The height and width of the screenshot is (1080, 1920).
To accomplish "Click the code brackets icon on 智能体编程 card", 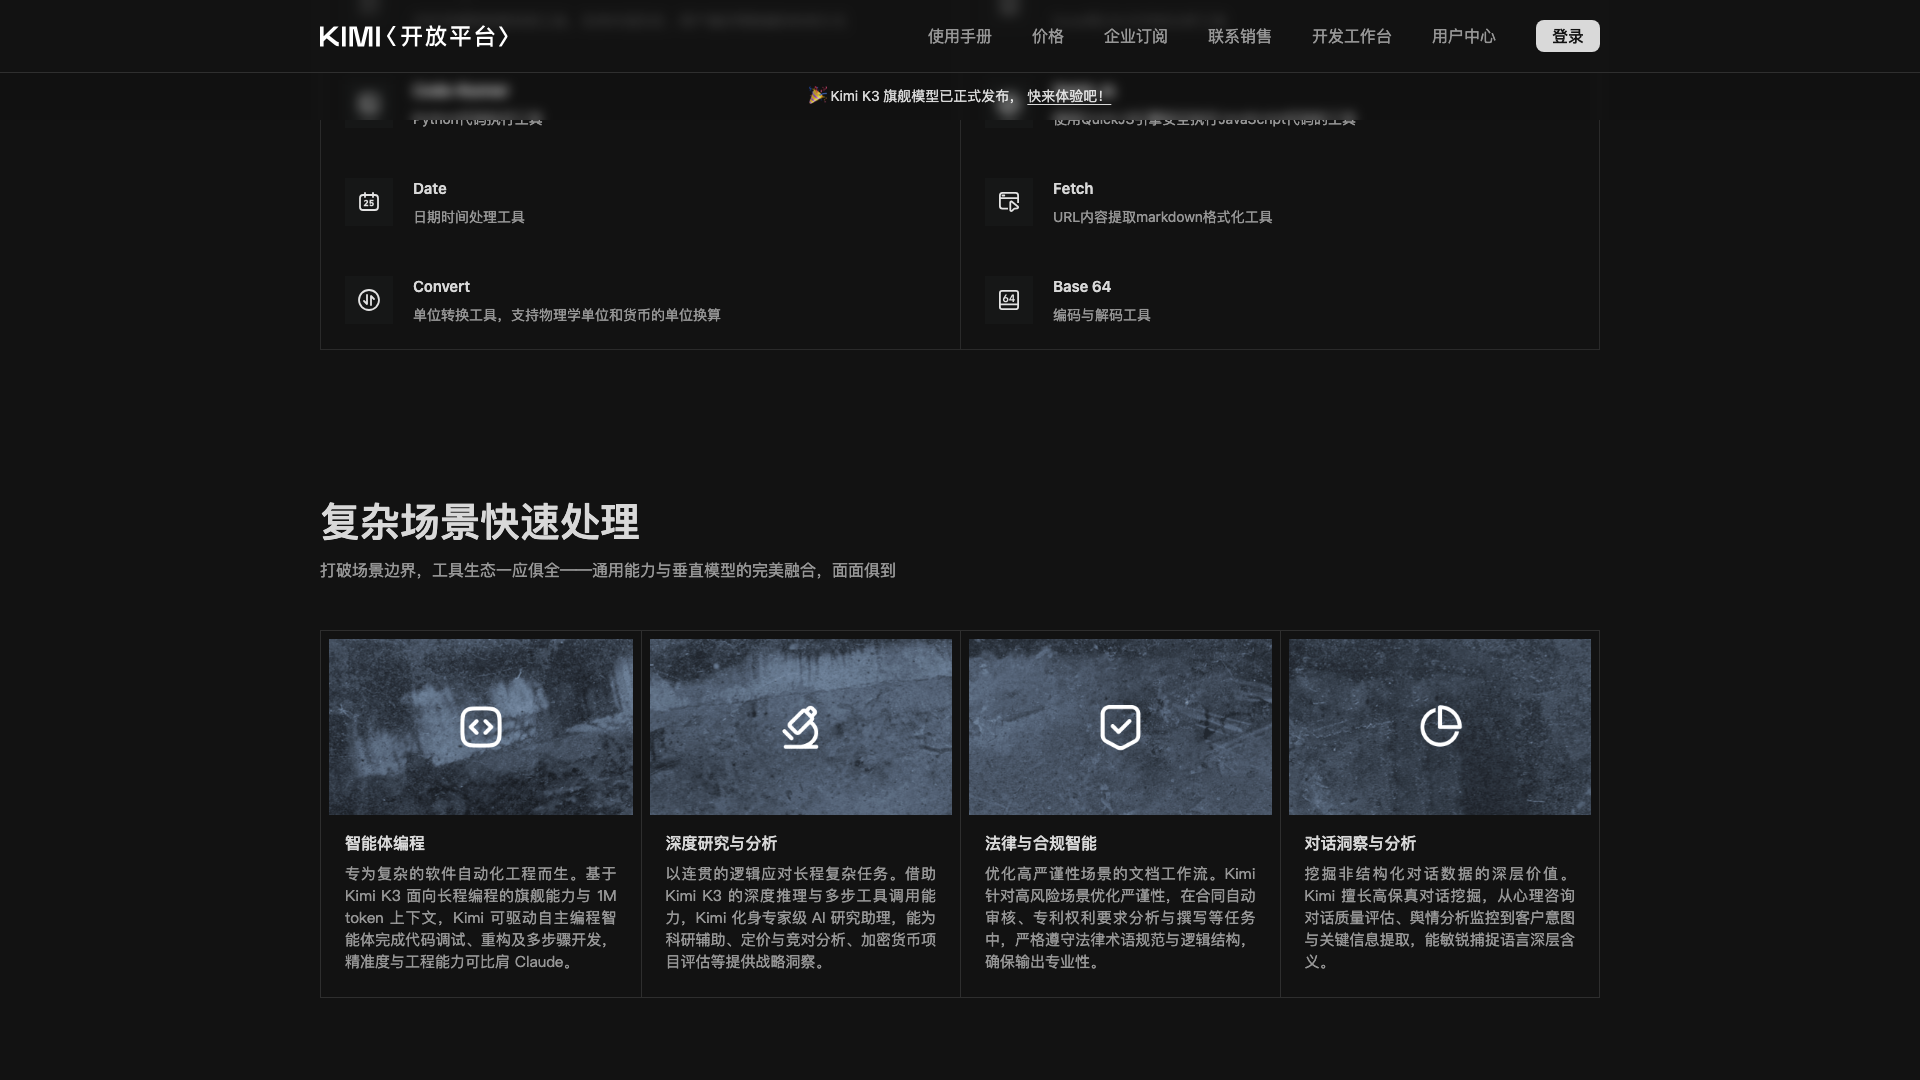I will (x=481, y=727).
